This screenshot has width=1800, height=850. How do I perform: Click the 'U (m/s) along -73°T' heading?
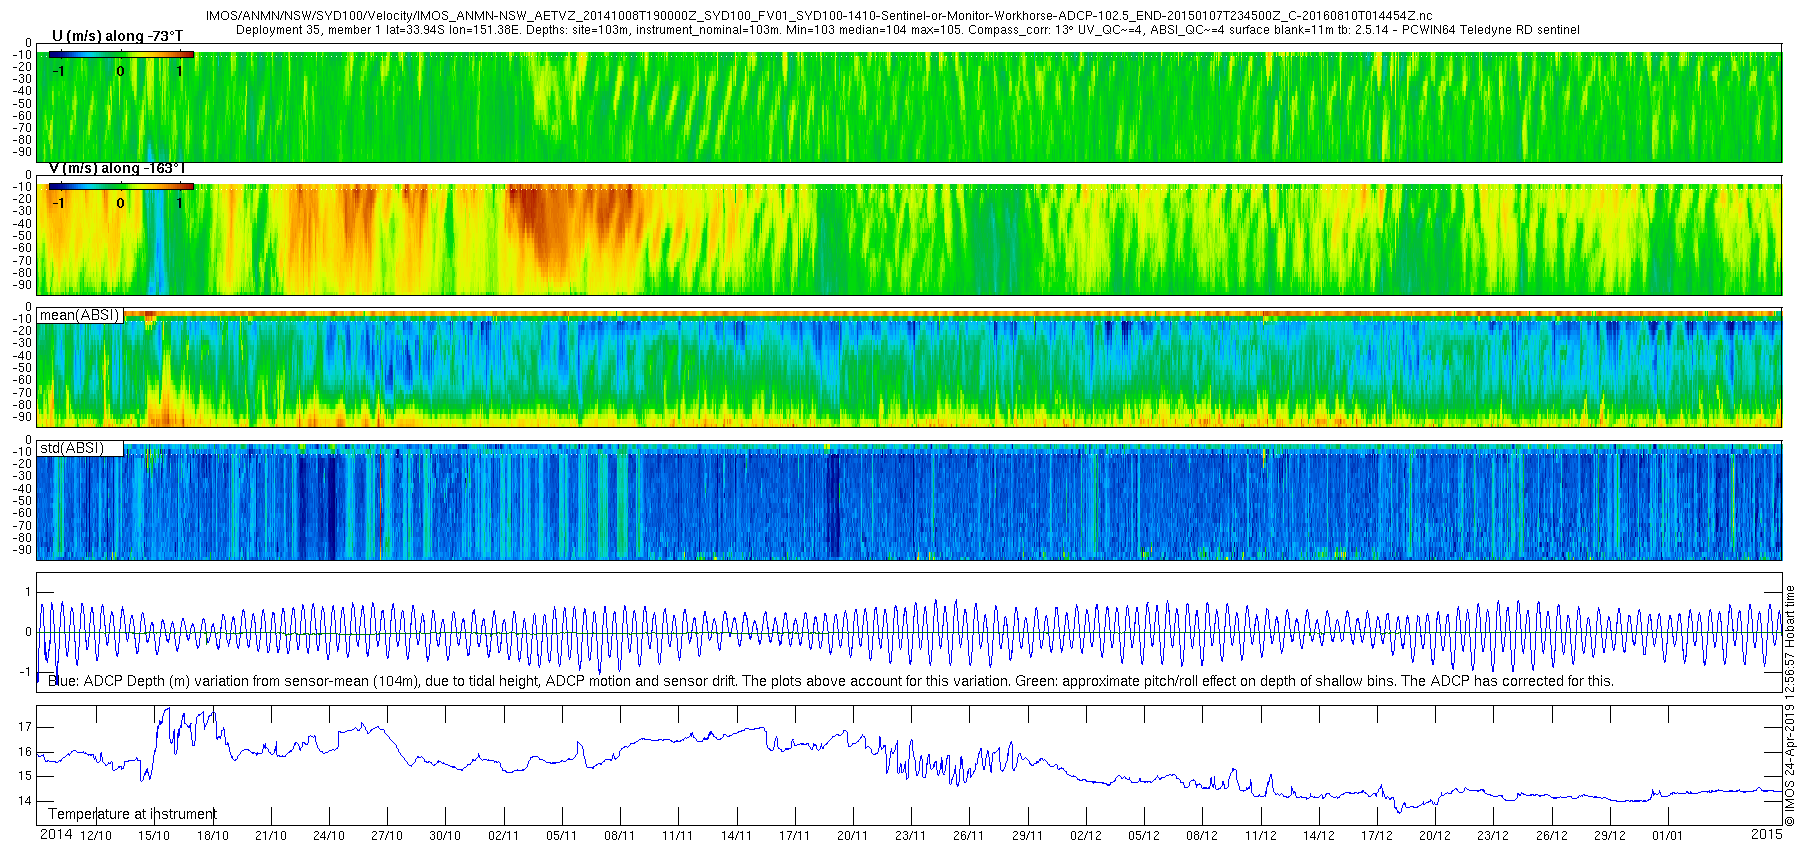pos(117,36)
